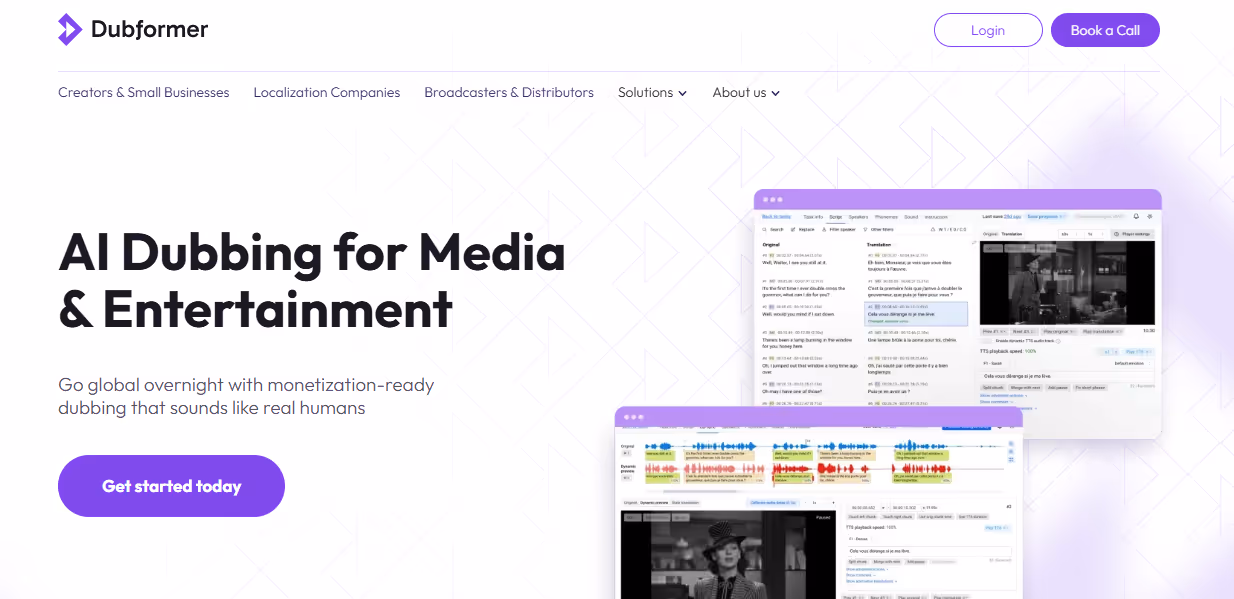The width and height of the screenshot is (1234, 599).
Task: Click the Dubformer logo
Action: [133, 30]
